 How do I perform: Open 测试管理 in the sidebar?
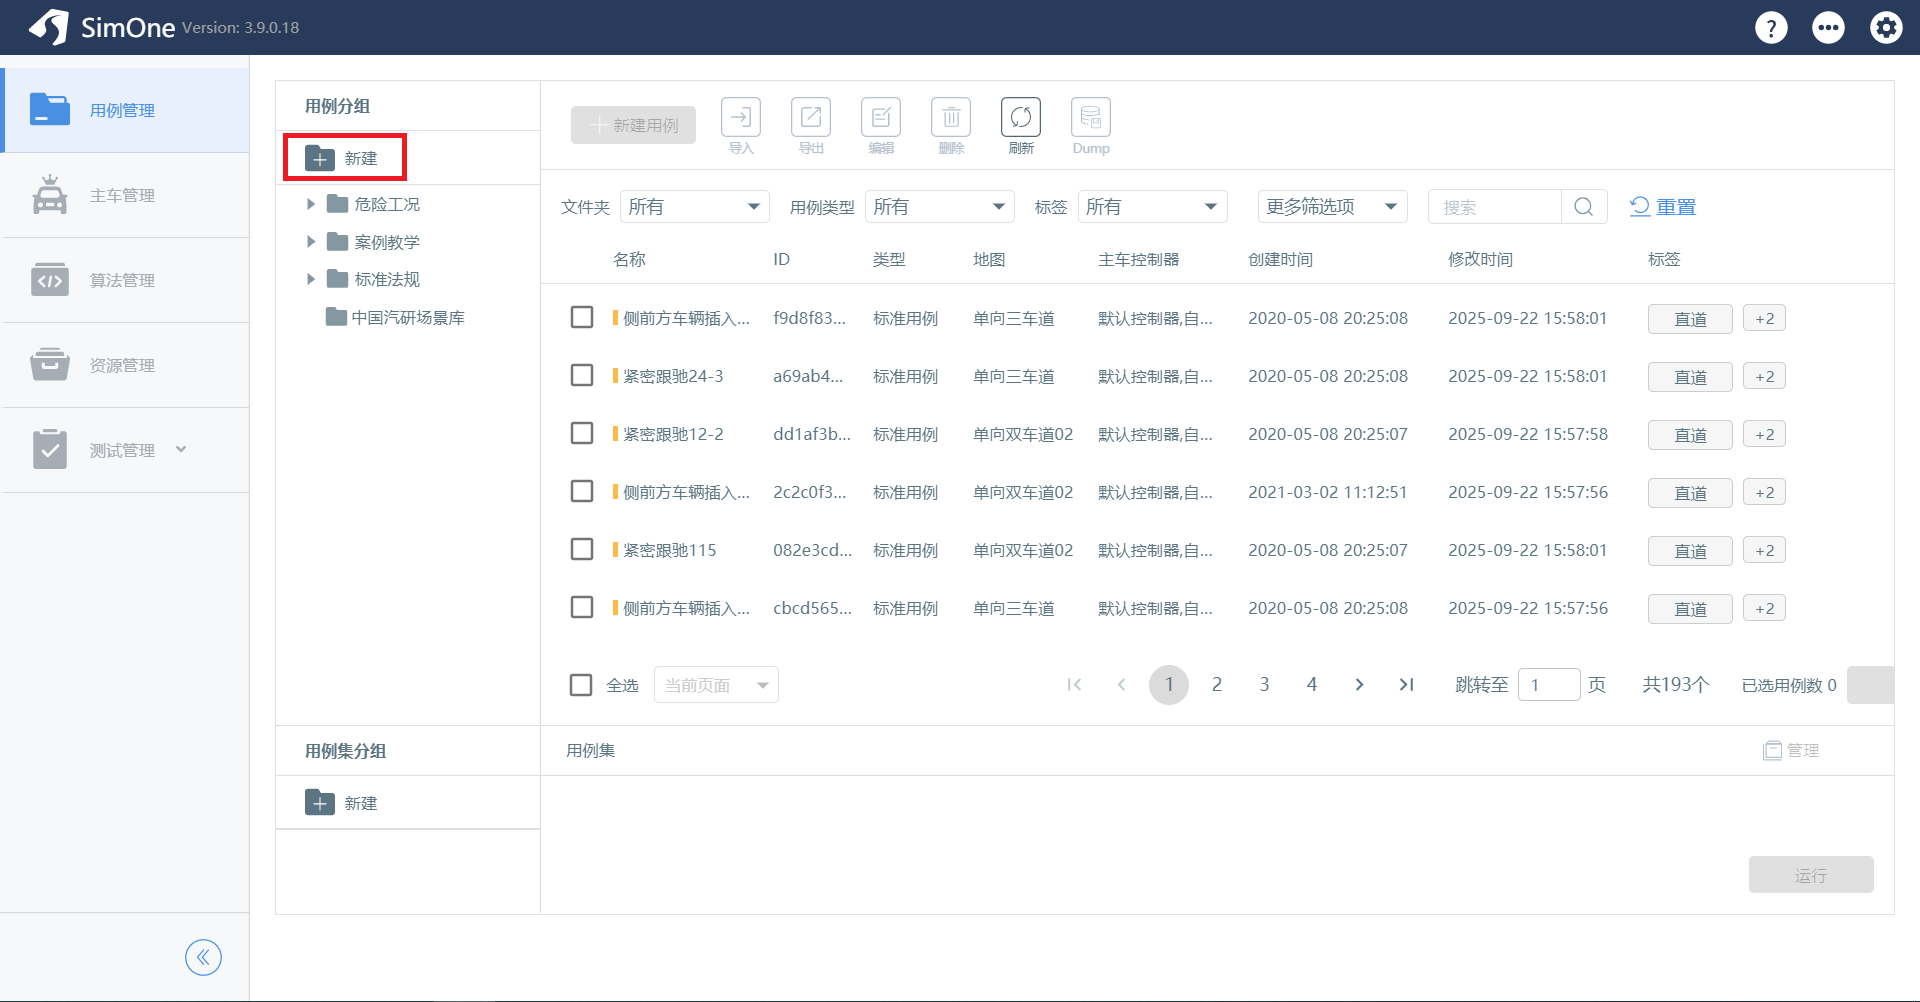pos(125,450)
